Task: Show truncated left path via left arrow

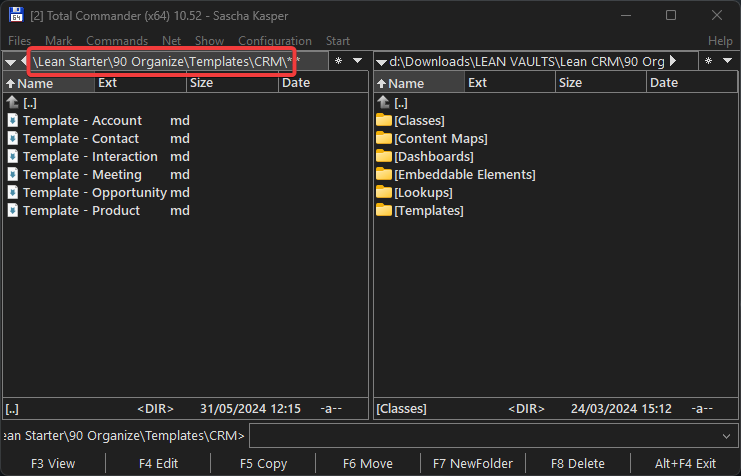Action: tap(24, 61)
